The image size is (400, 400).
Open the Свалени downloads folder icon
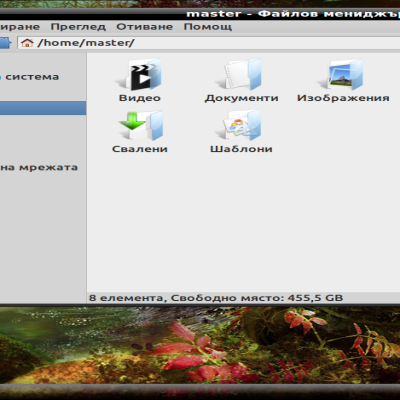click(x=140, y=126)
